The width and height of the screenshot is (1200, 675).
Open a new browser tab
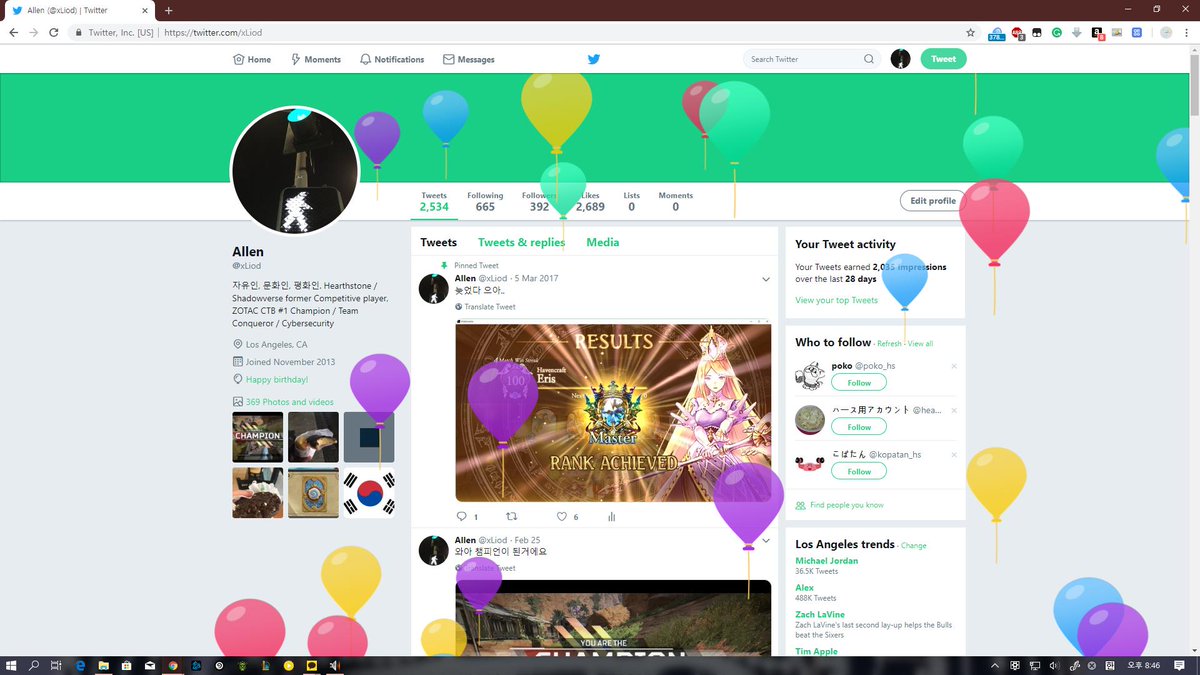[x=168, y=10]
